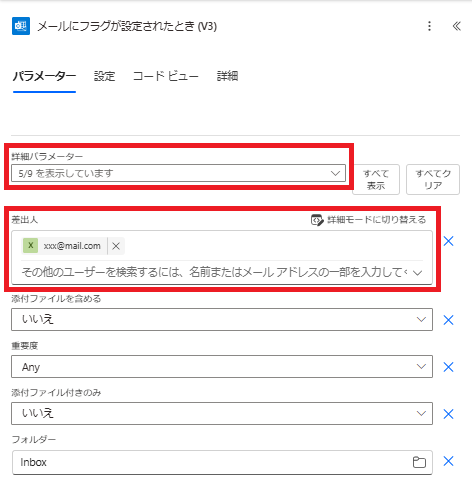Click the すべてクリア button
The image size is (472, 485).
(x=433, y=179)
